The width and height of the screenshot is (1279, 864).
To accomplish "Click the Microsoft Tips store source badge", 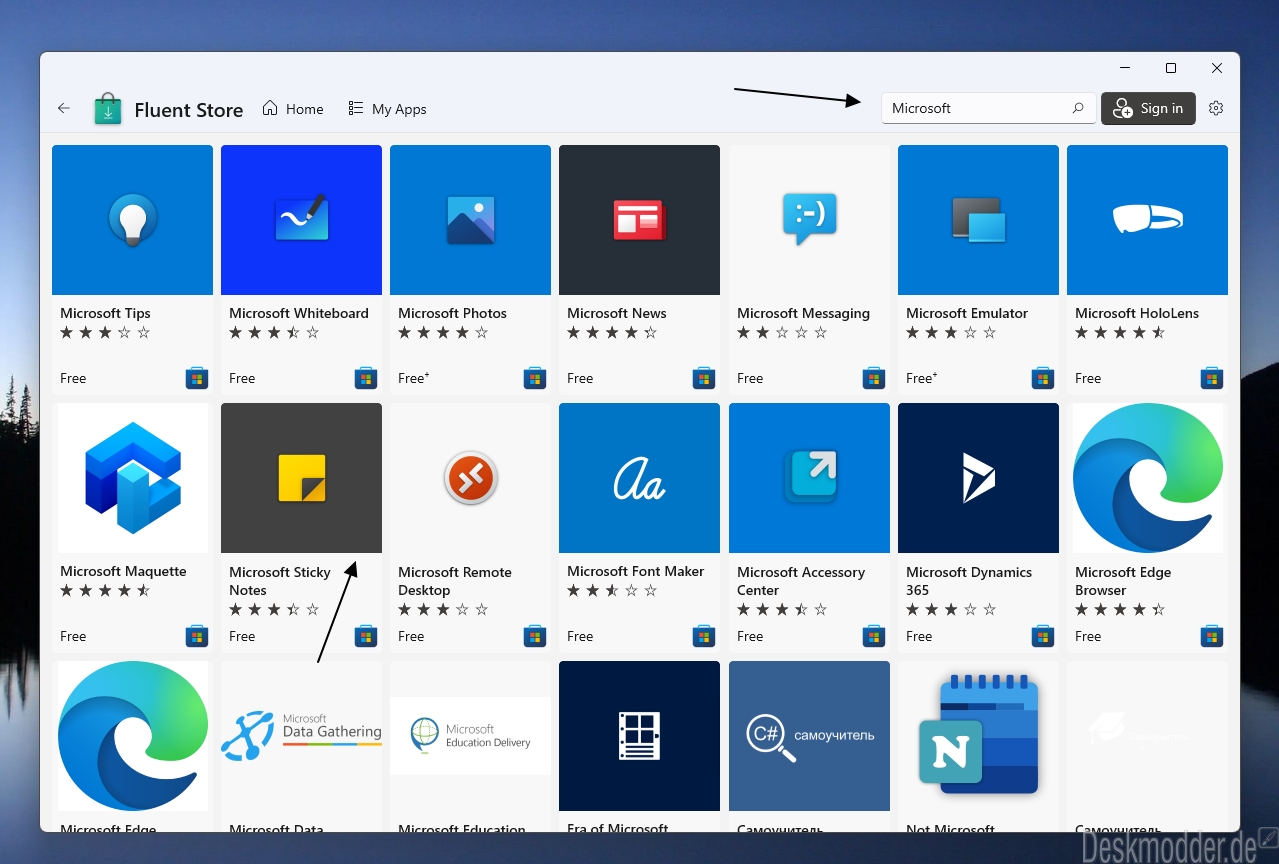I will (197, 378).
